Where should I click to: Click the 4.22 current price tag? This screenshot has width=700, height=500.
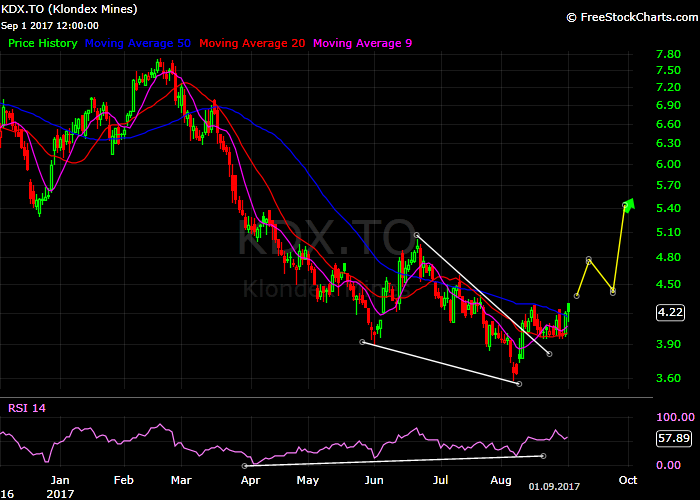click(x=670, y=312)
